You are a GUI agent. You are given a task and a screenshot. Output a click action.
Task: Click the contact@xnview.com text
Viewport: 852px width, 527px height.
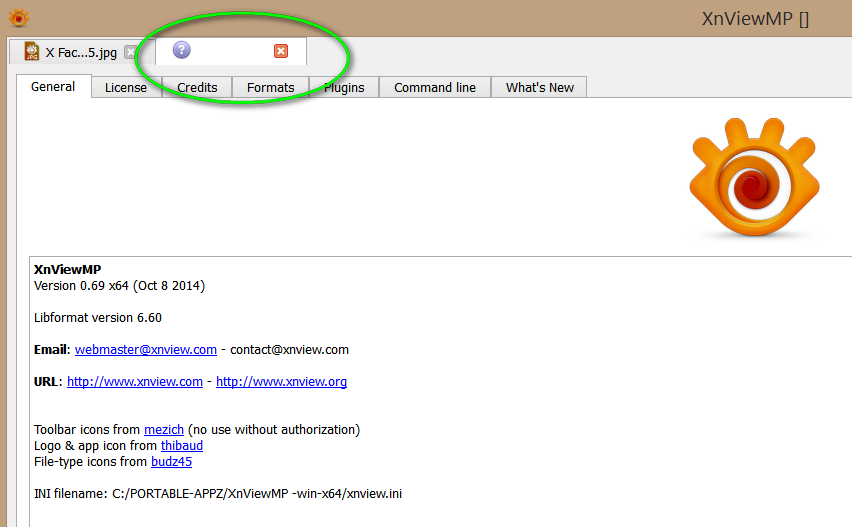(x=289, y=349)
